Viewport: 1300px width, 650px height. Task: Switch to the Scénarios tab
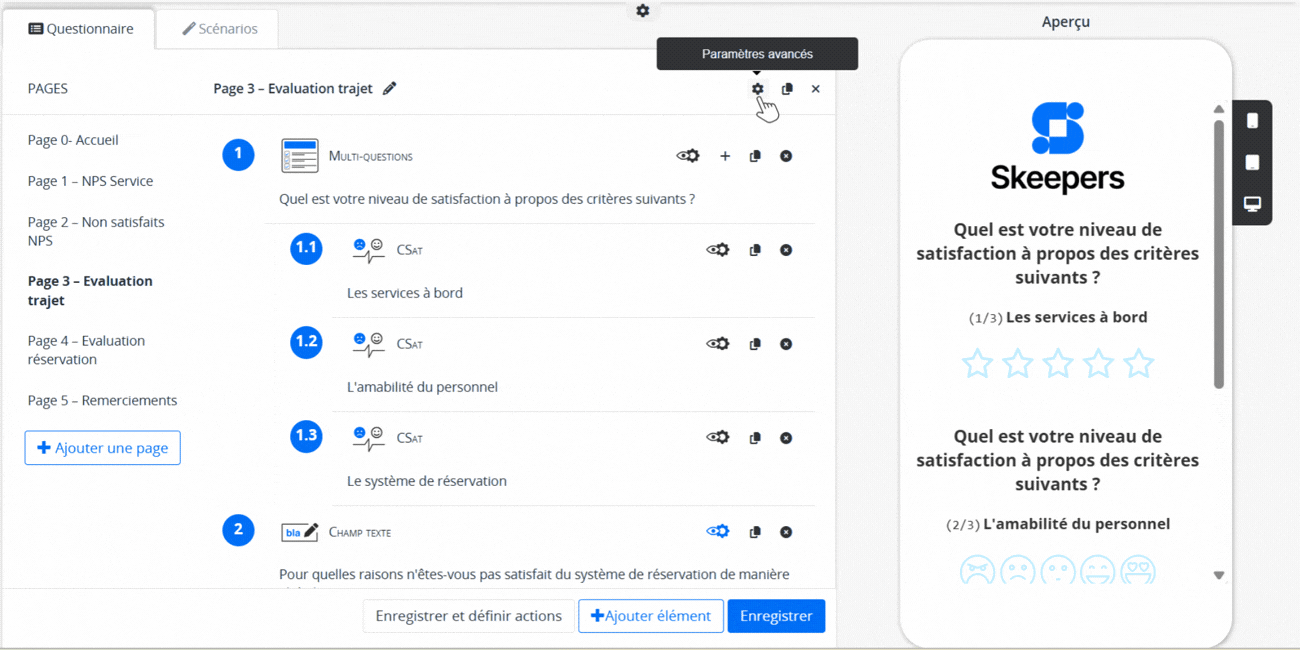[219, 29]
